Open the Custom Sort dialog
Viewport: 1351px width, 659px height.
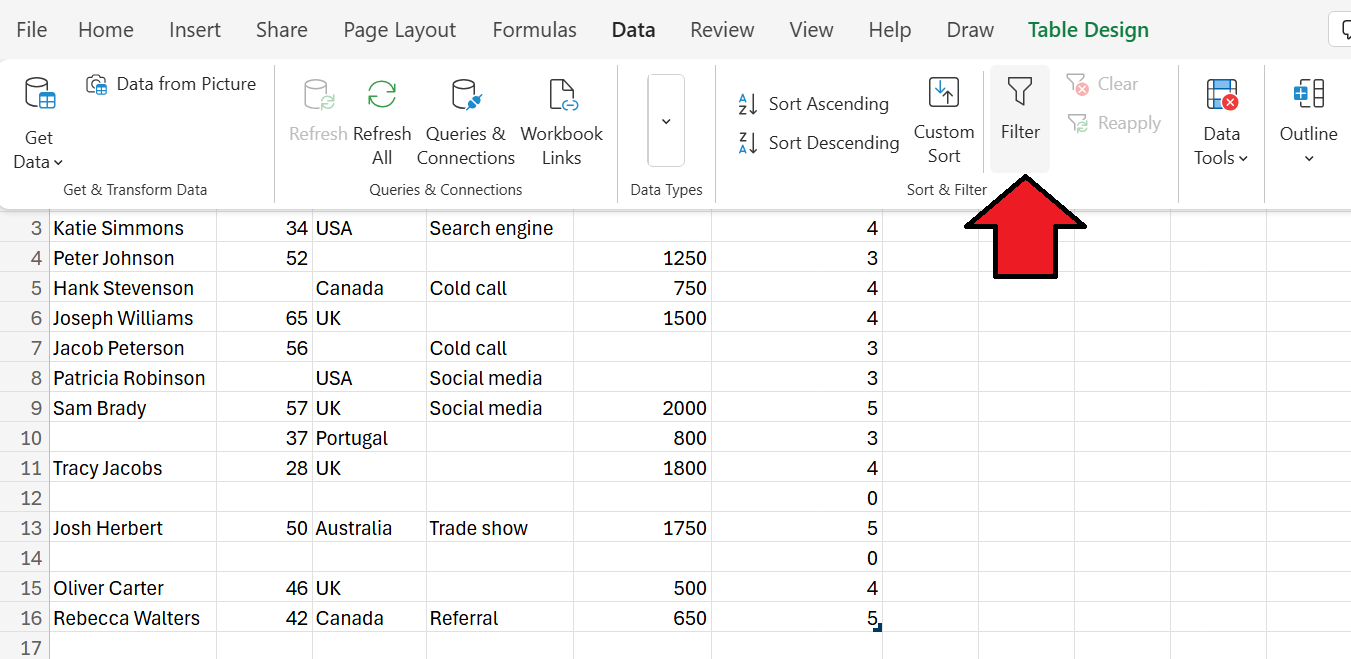(x=944, y=120)
